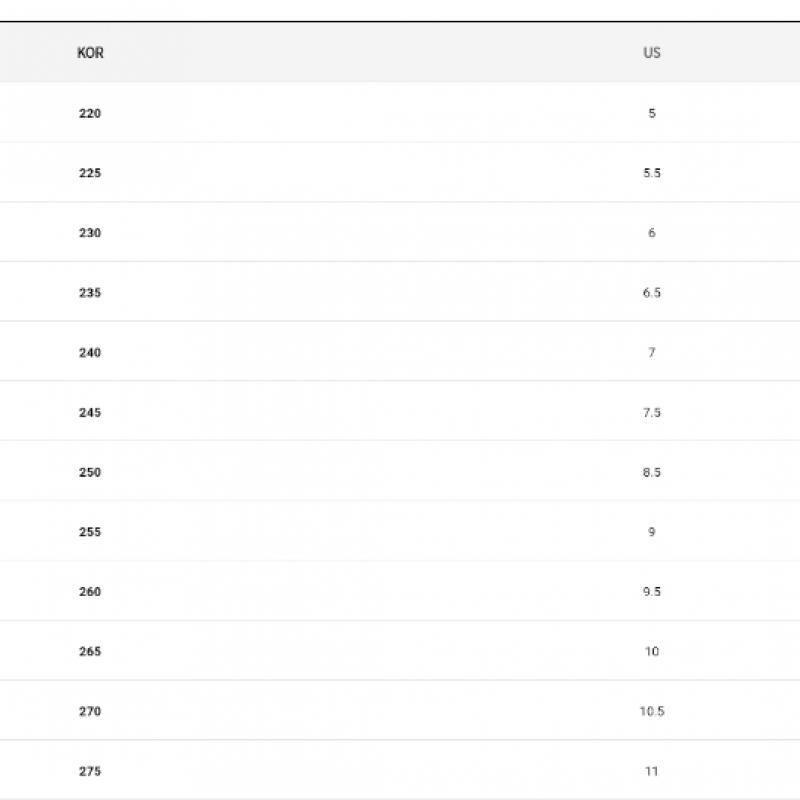Viewport: 800px width, 800px height.
Task: Select the KOR 275 size entry
Action: [x=90, y=771]
